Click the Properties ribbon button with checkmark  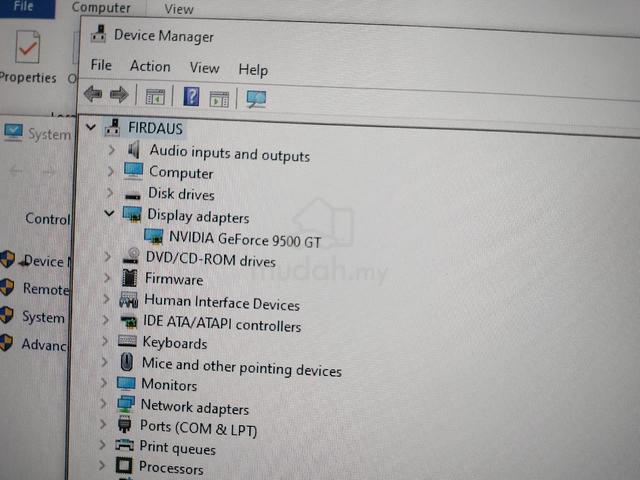27,57
